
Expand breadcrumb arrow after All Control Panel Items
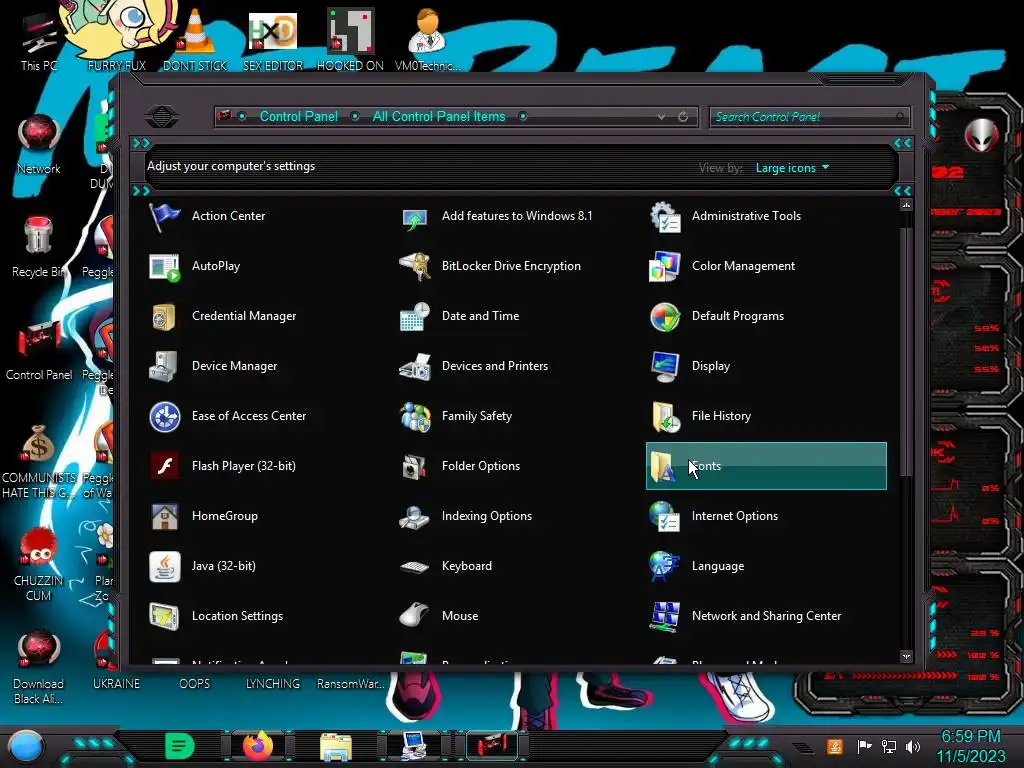522,116
